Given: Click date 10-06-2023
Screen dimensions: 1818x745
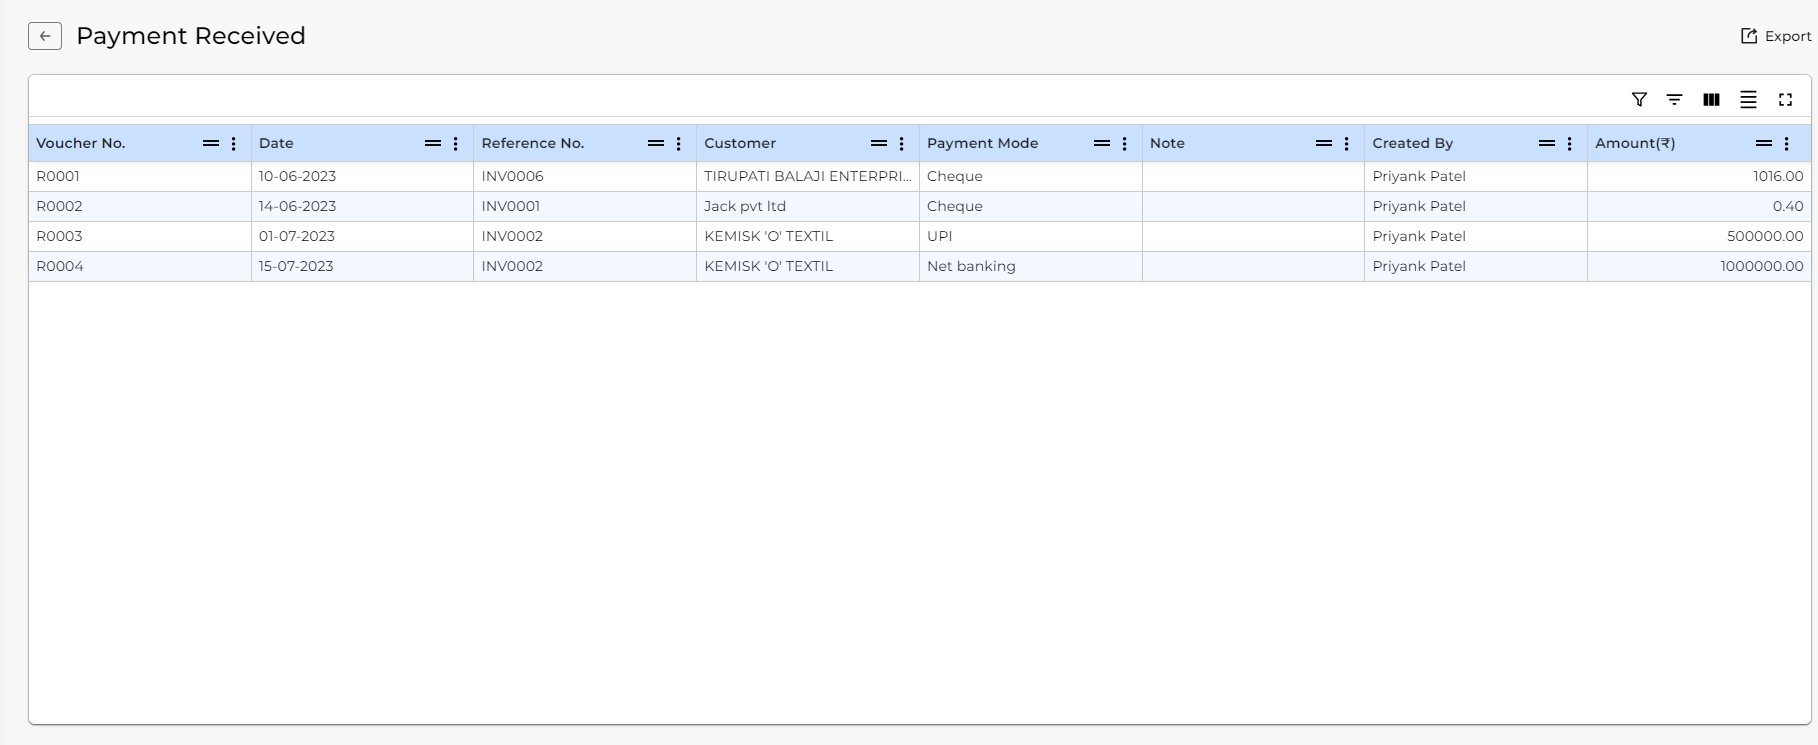Looking at the screenshot, I should (x=297, y=176).
